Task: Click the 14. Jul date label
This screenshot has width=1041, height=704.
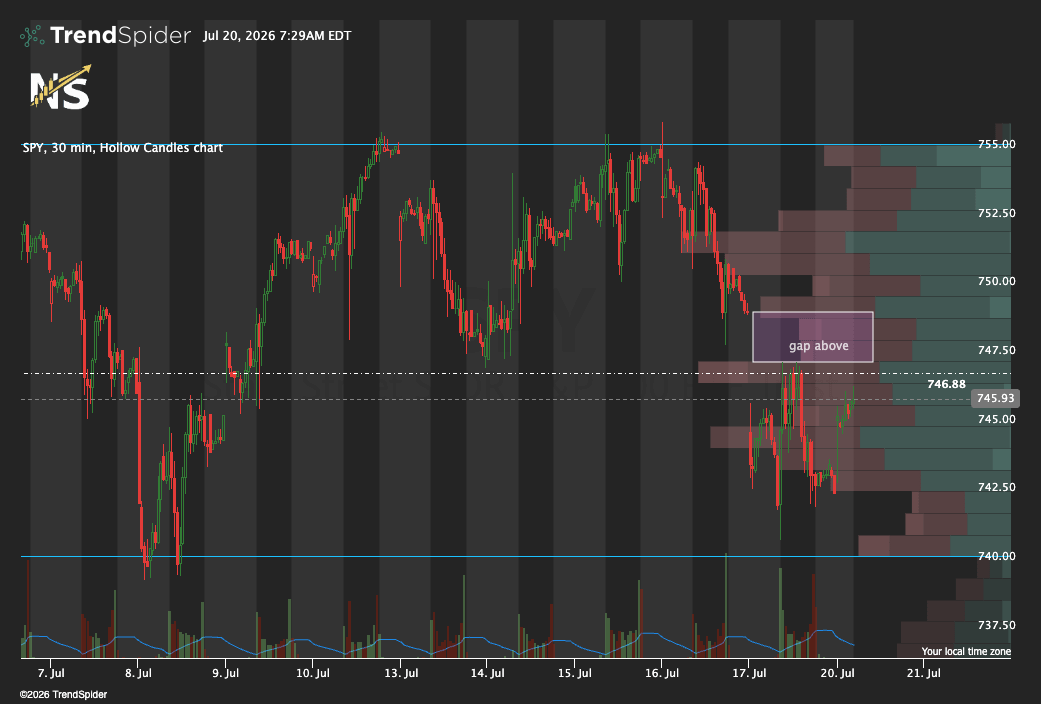Action: pyautogui.click(x=487, y=673)
